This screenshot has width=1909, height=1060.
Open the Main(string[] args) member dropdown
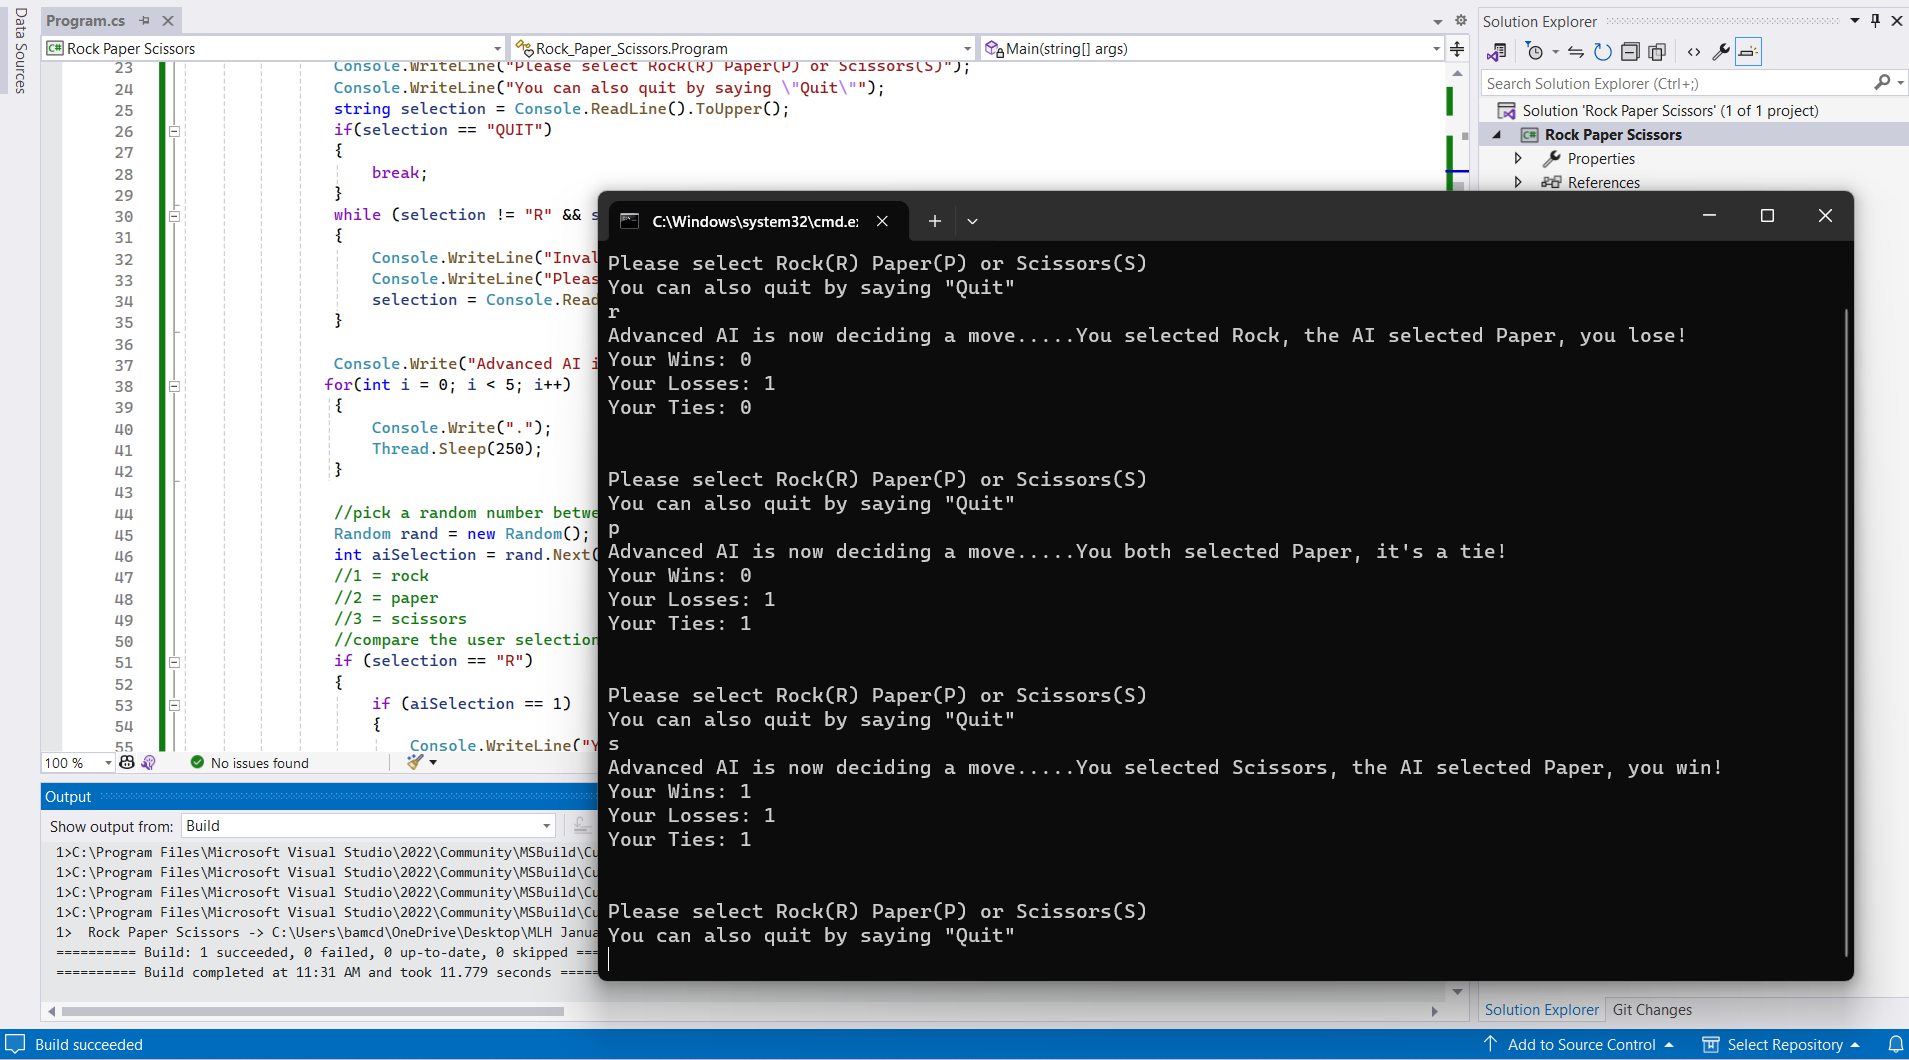click(x=1213, y=48)
